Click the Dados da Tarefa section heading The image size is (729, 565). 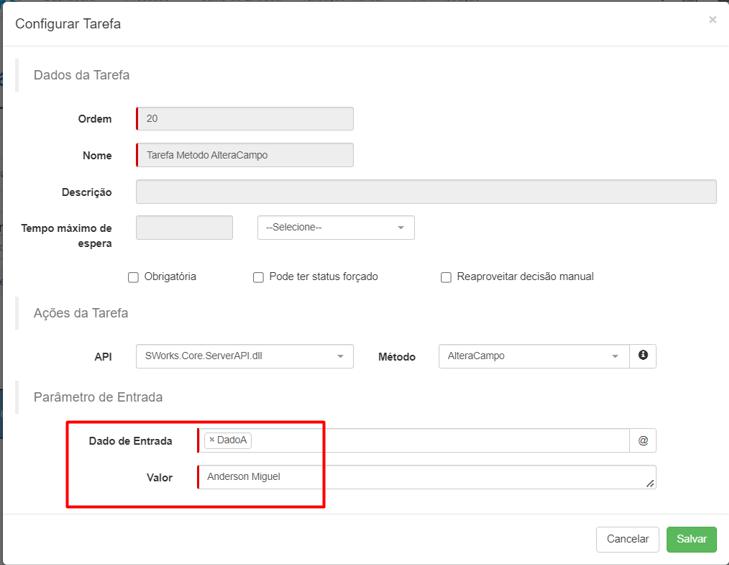point(81,75)
